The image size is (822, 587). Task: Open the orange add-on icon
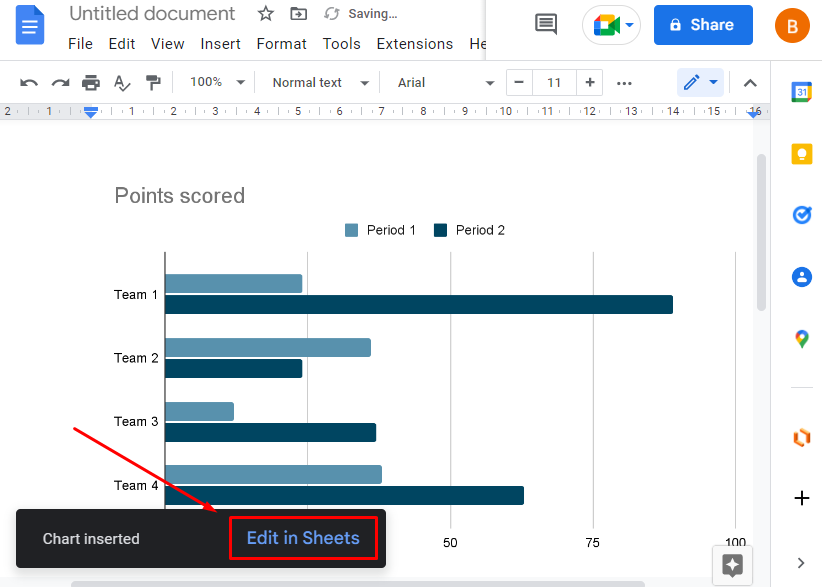pyautogui.click(x=802, y=437)
